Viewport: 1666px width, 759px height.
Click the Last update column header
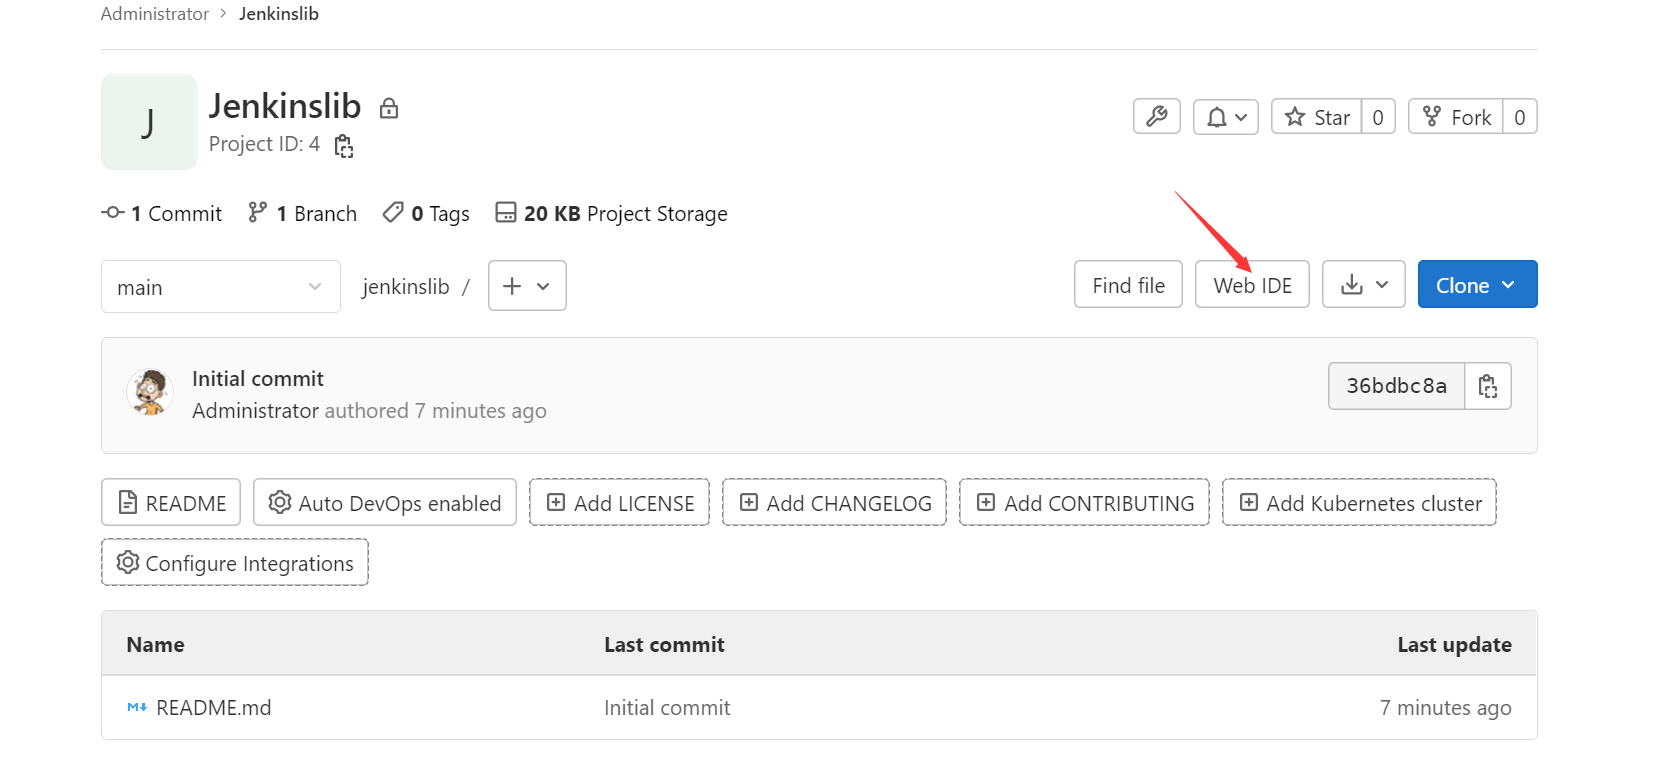coord(1455,645)
